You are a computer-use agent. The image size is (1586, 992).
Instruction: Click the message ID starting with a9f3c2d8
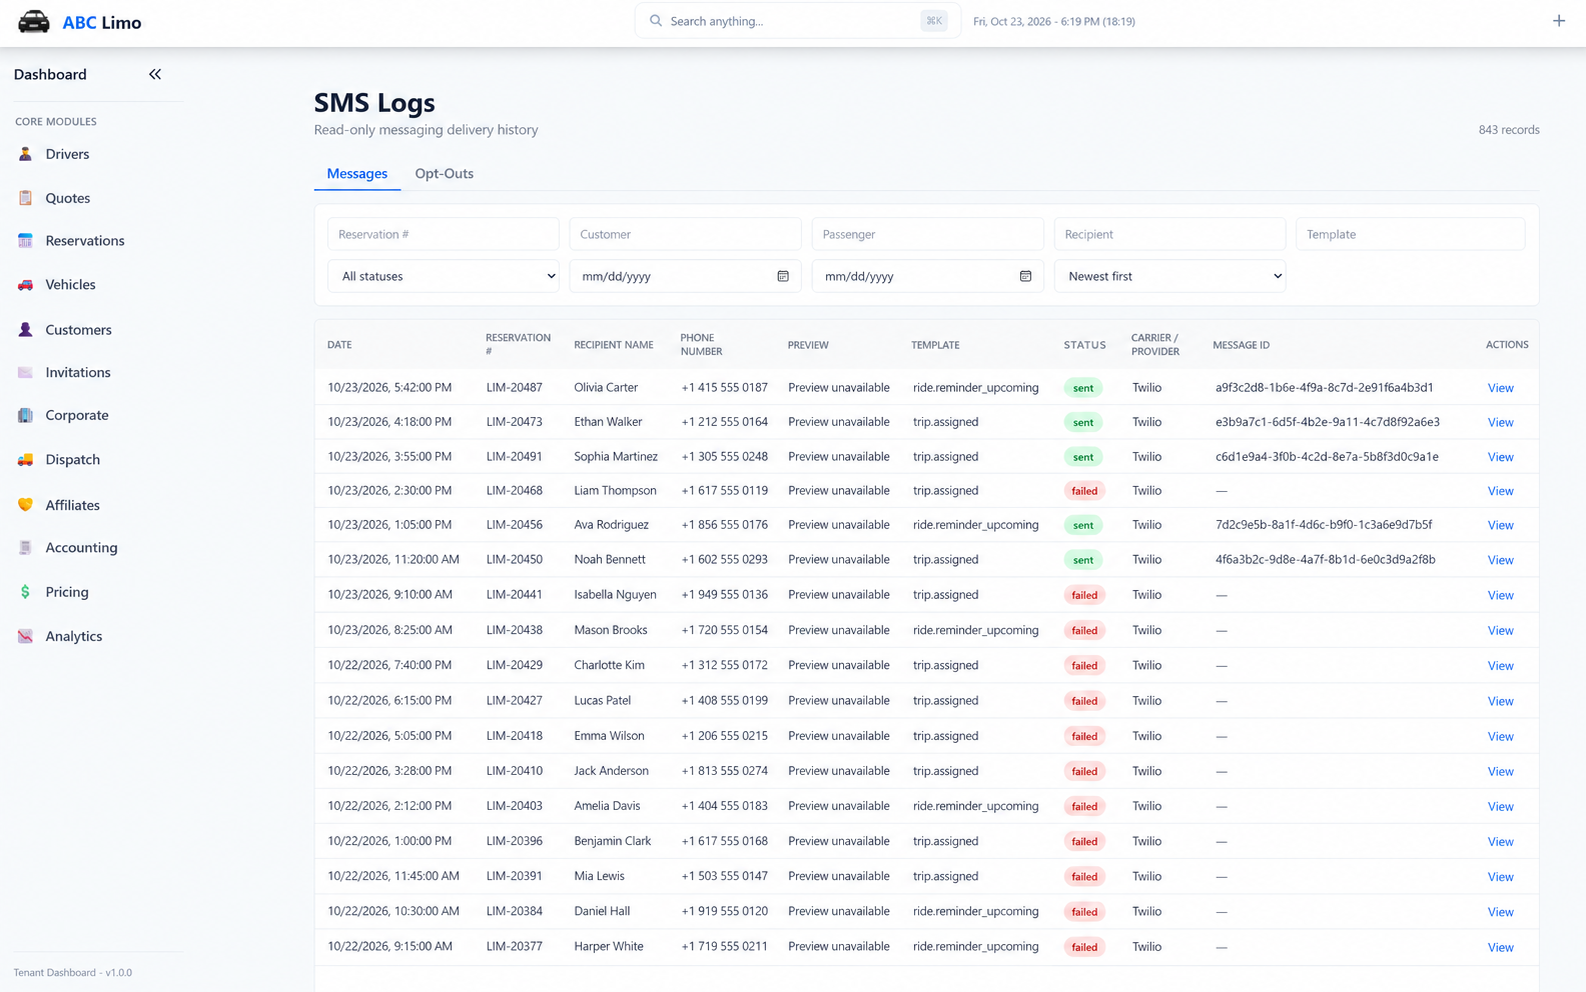pos(1324,388)
